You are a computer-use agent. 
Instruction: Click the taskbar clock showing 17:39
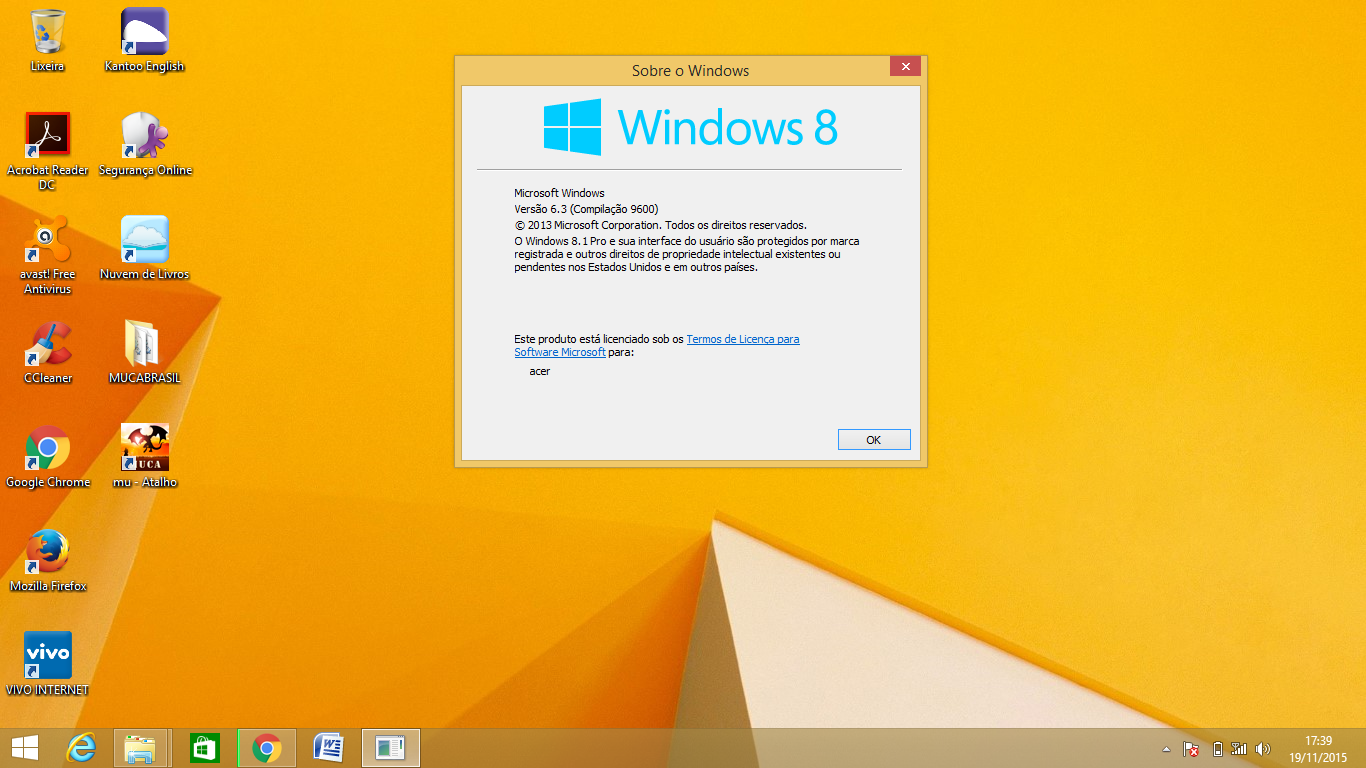[x=1318, y=748]
